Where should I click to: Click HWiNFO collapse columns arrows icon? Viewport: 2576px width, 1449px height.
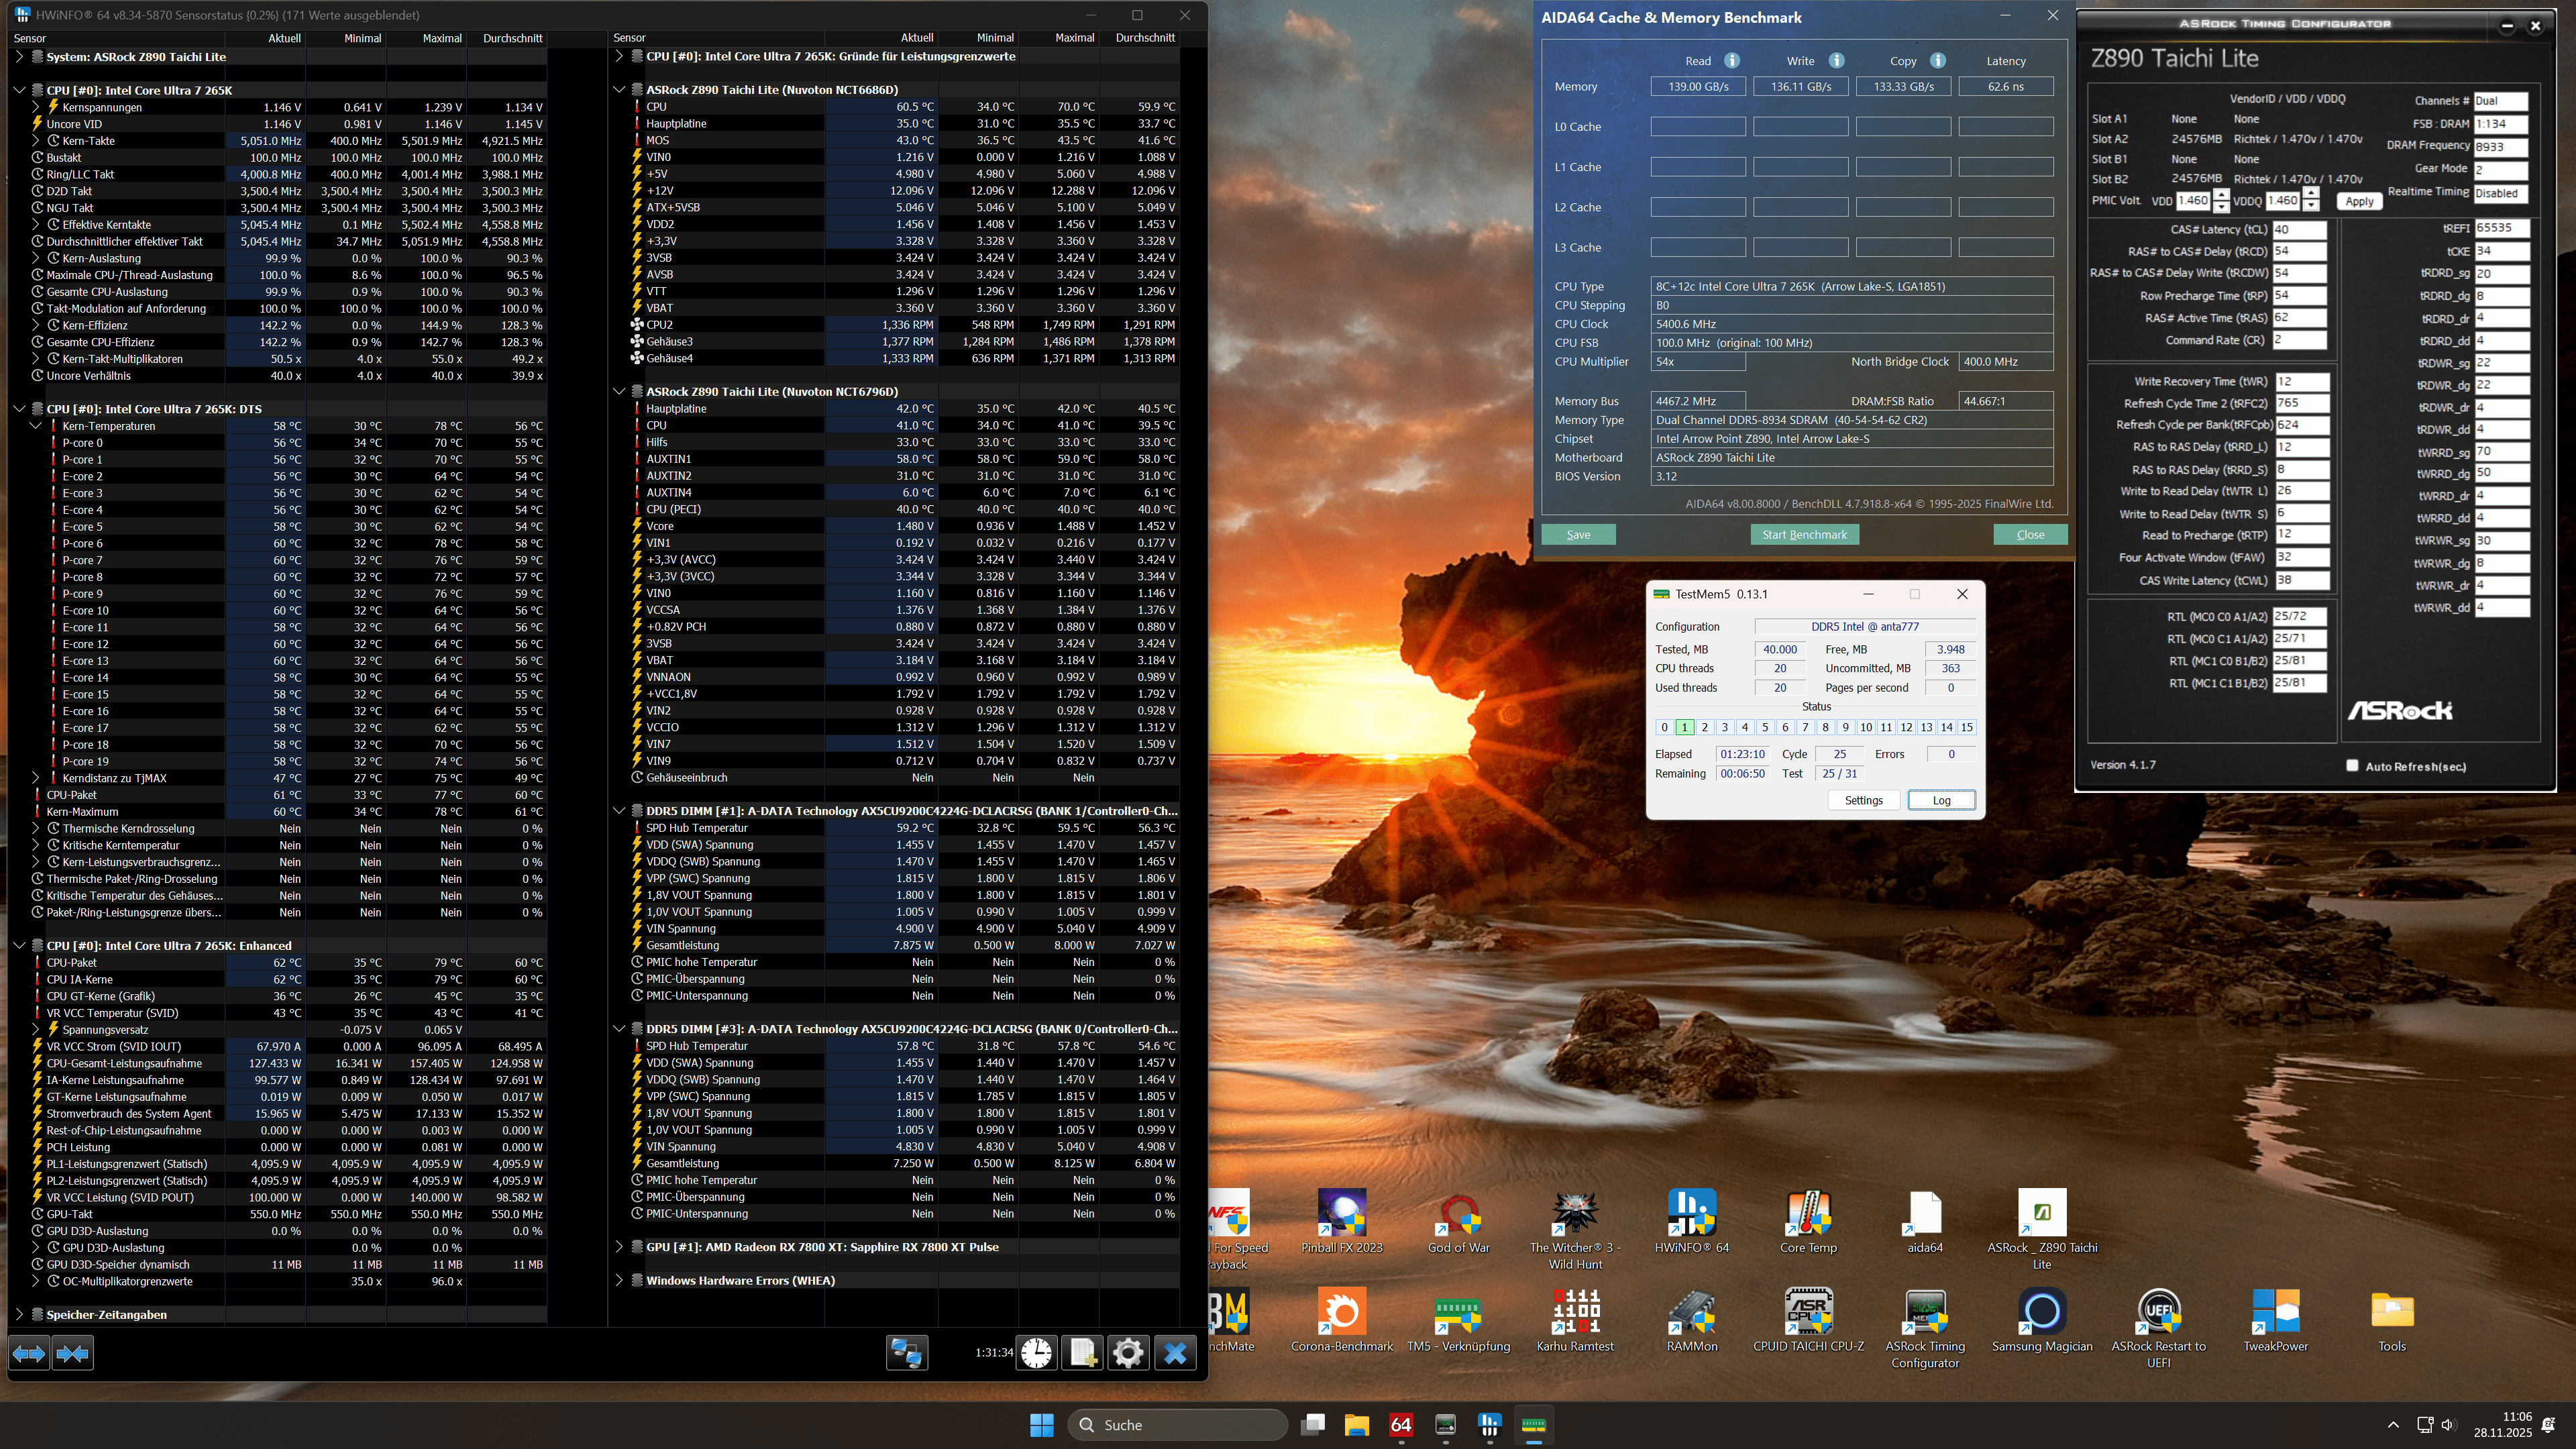[73, 1353]
